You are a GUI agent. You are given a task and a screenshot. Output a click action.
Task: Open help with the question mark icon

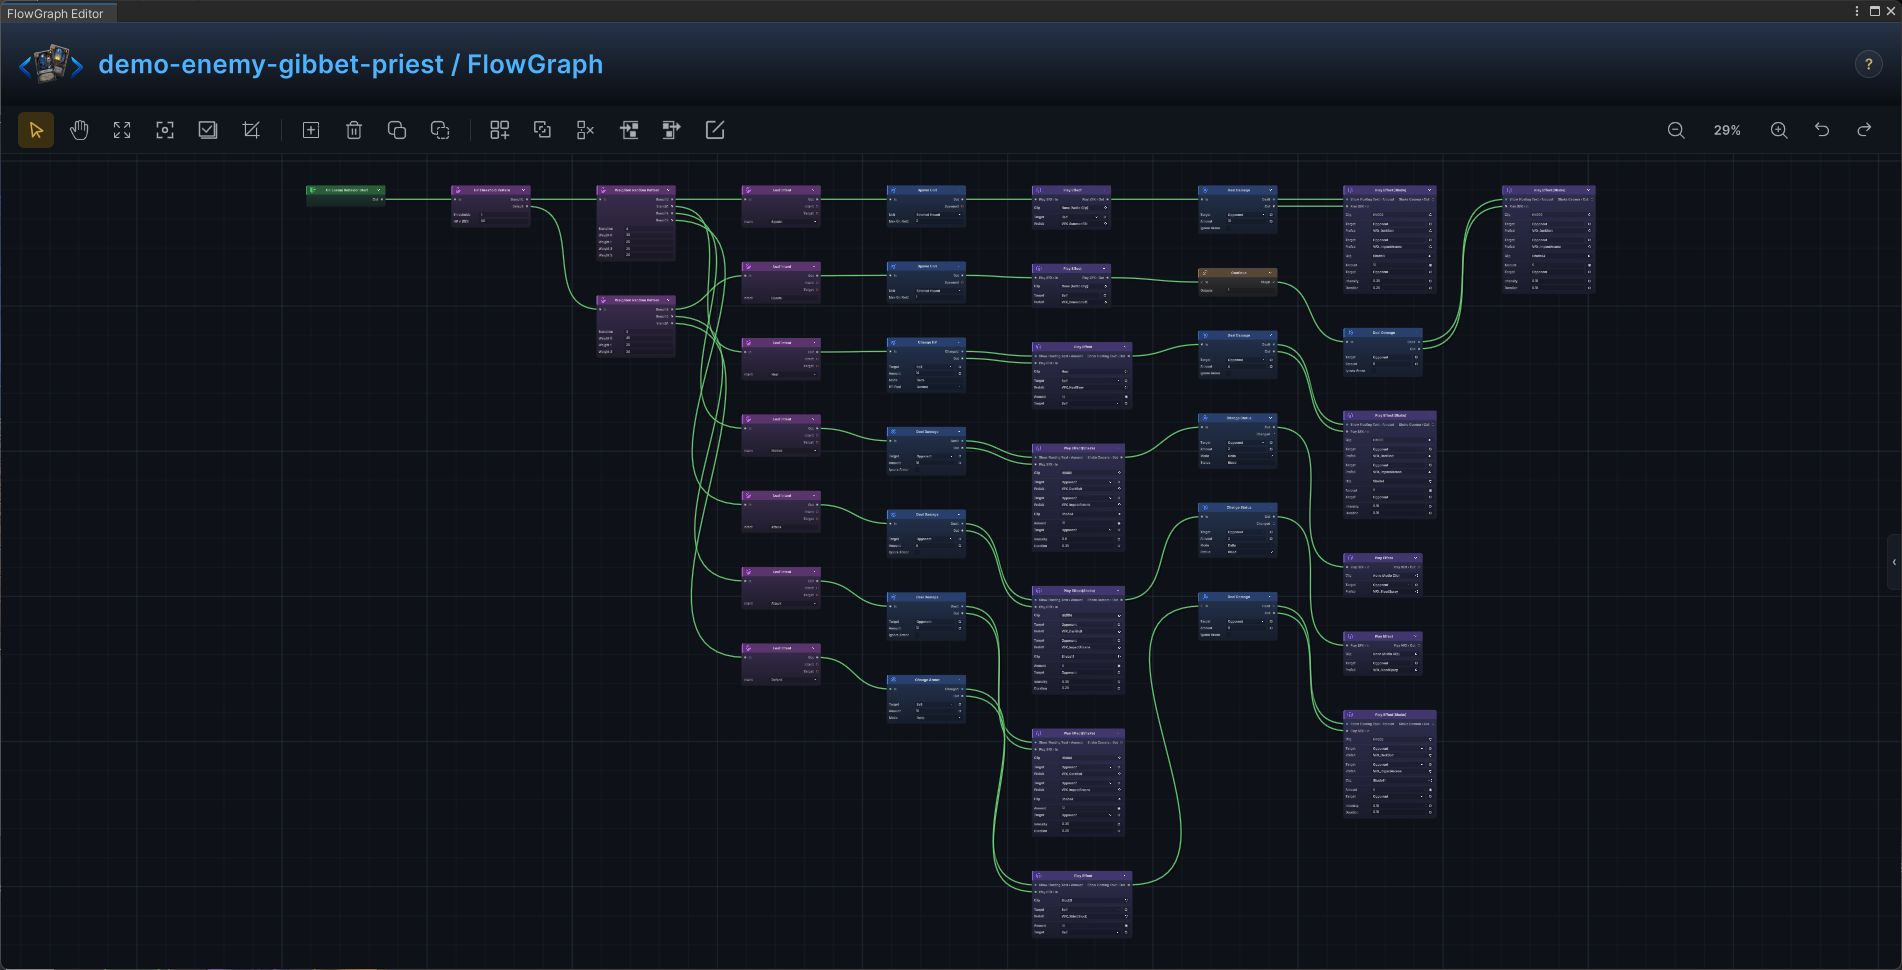pyautogui.click(x=1868, y=64)
